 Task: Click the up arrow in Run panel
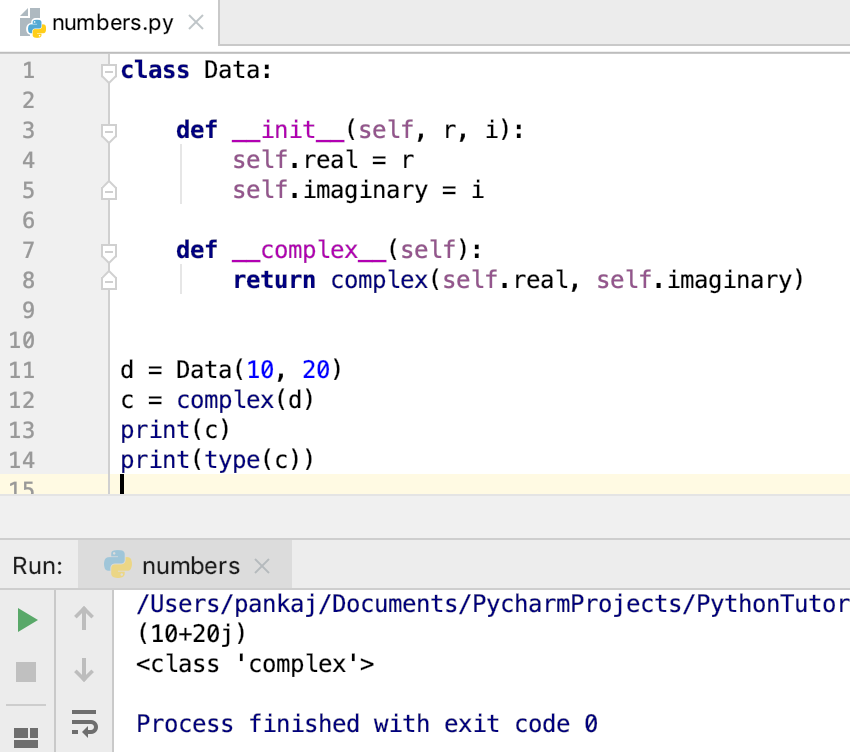coord(84,620)
